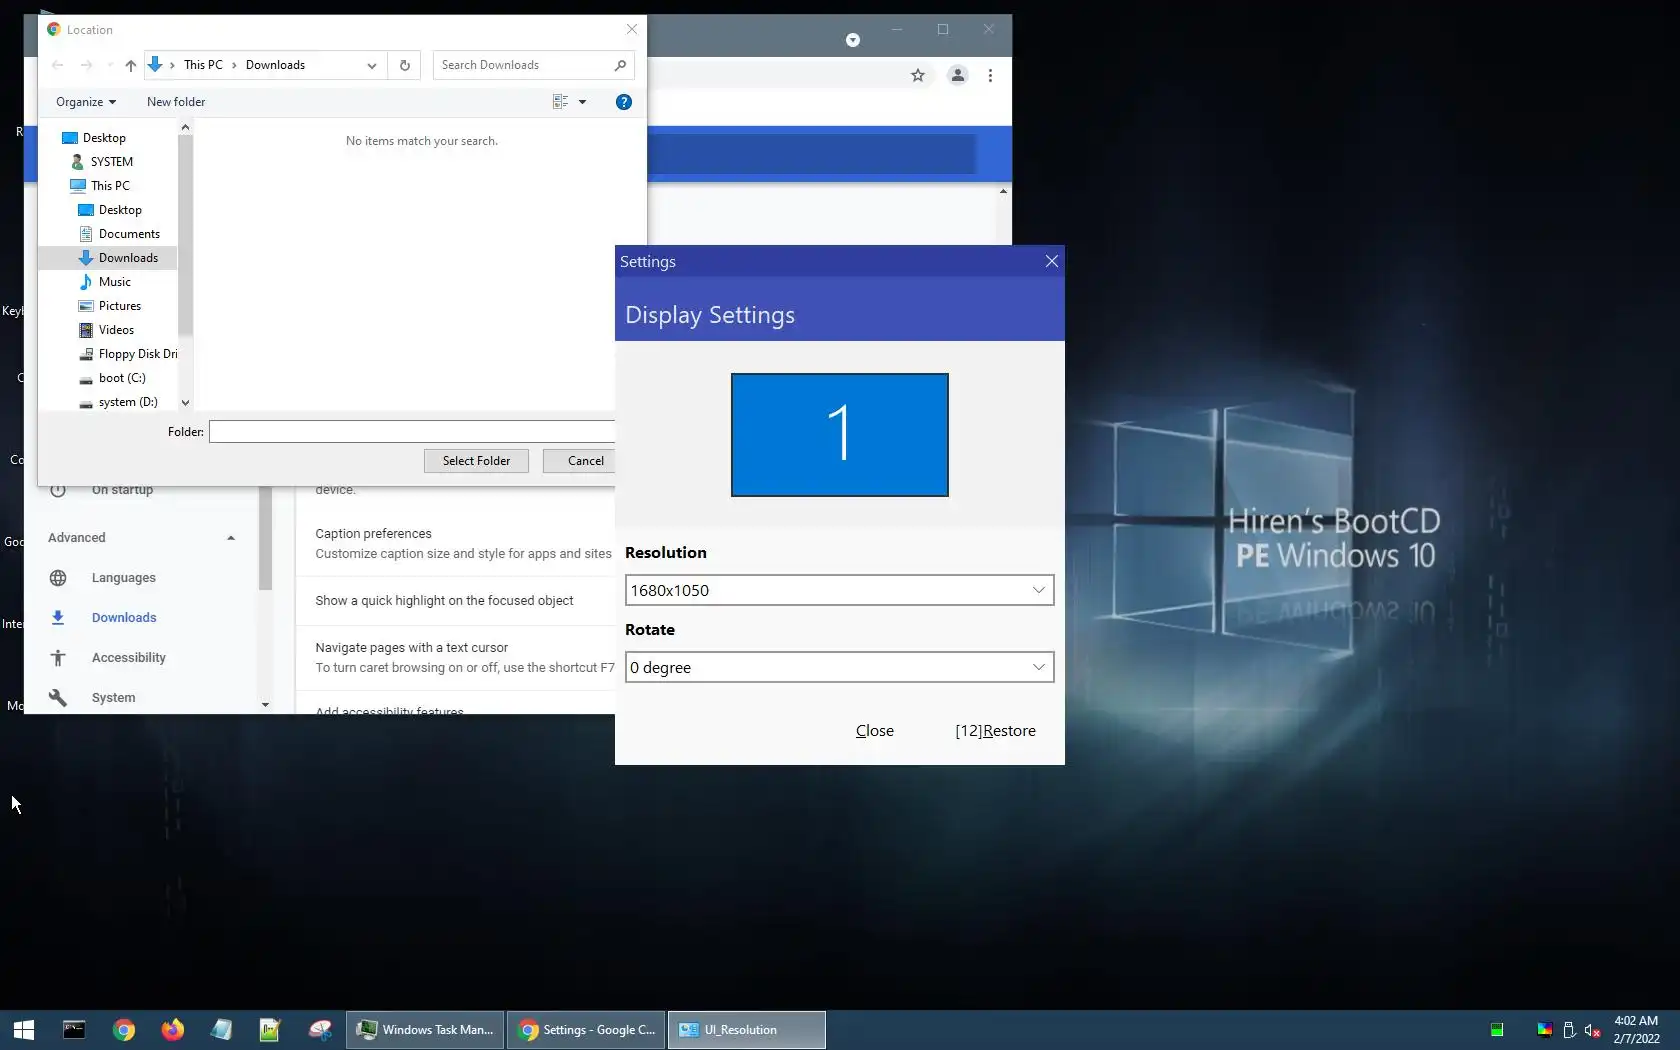Go up one folder level in Location dialog
1680x1050 pixels.
pyautogui.click(x=131, y=65)
